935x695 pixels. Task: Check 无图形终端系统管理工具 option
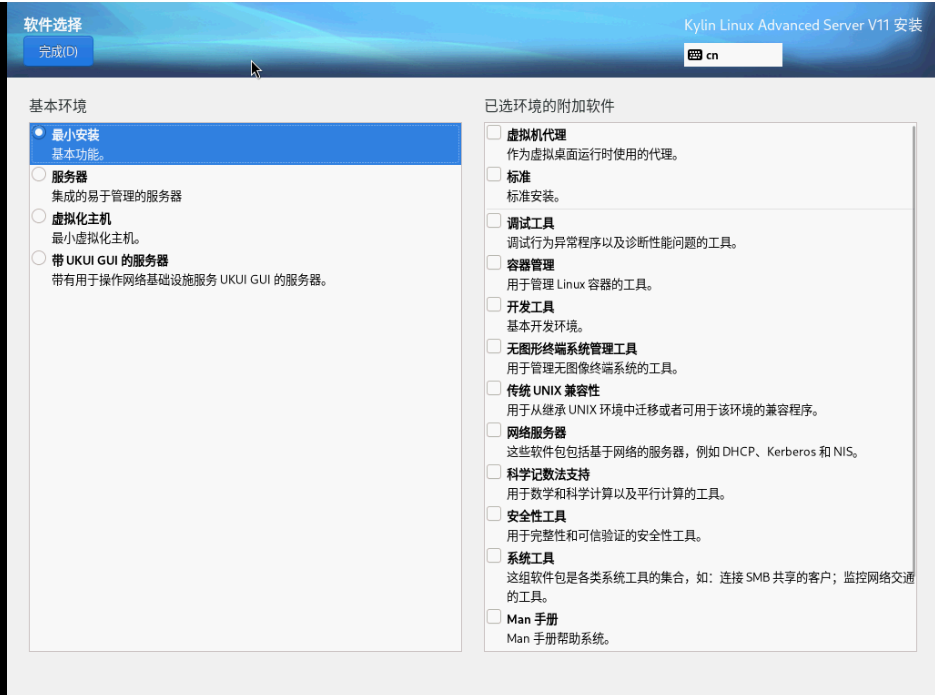[494, 347]
